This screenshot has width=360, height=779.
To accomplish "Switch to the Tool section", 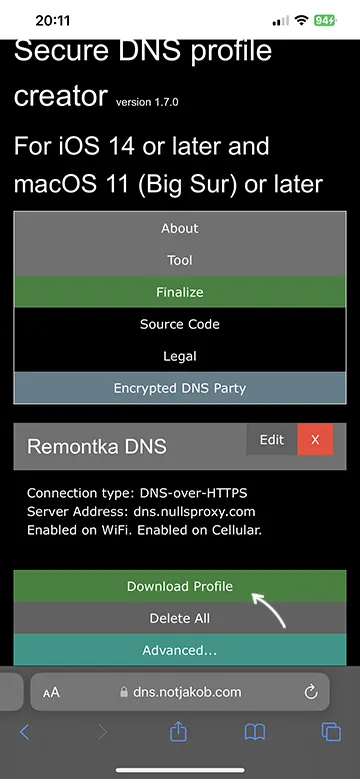I will tap(180, 260).
